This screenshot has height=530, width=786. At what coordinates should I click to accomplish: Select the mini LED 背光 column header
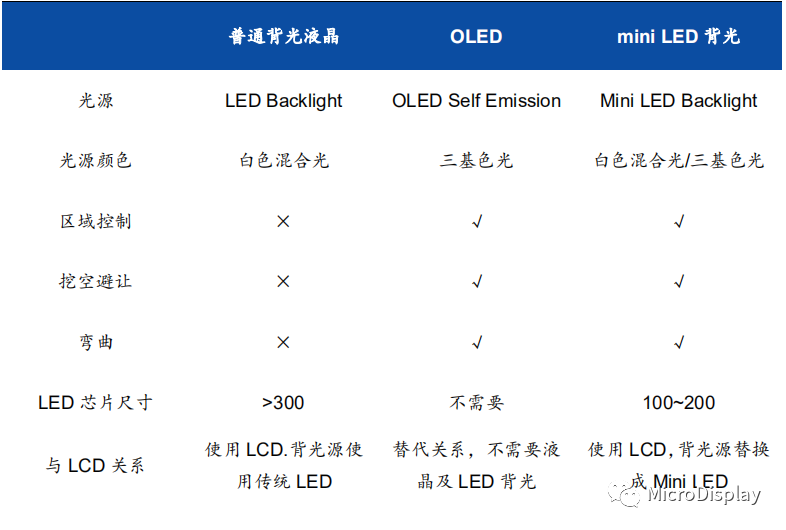pyautogui.click(x=678, y=37)
